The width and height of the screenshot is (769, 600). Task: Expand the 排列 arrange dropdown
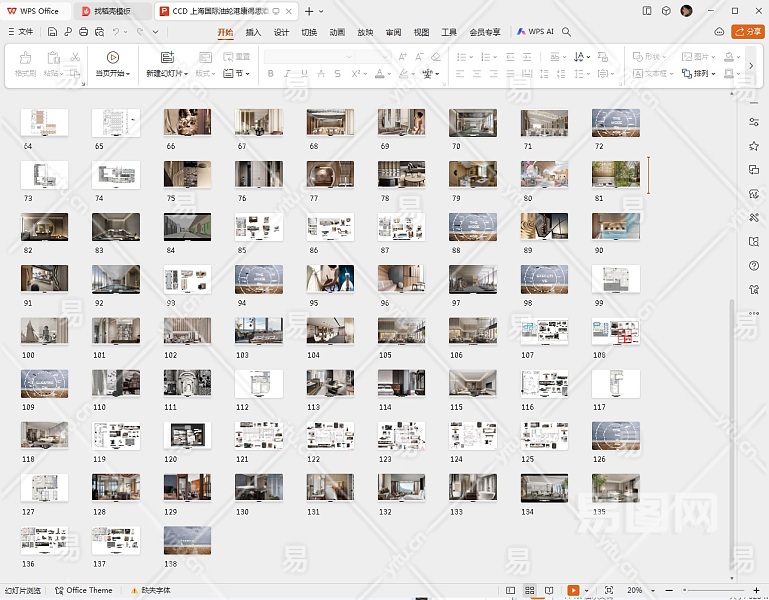(701, 74)
